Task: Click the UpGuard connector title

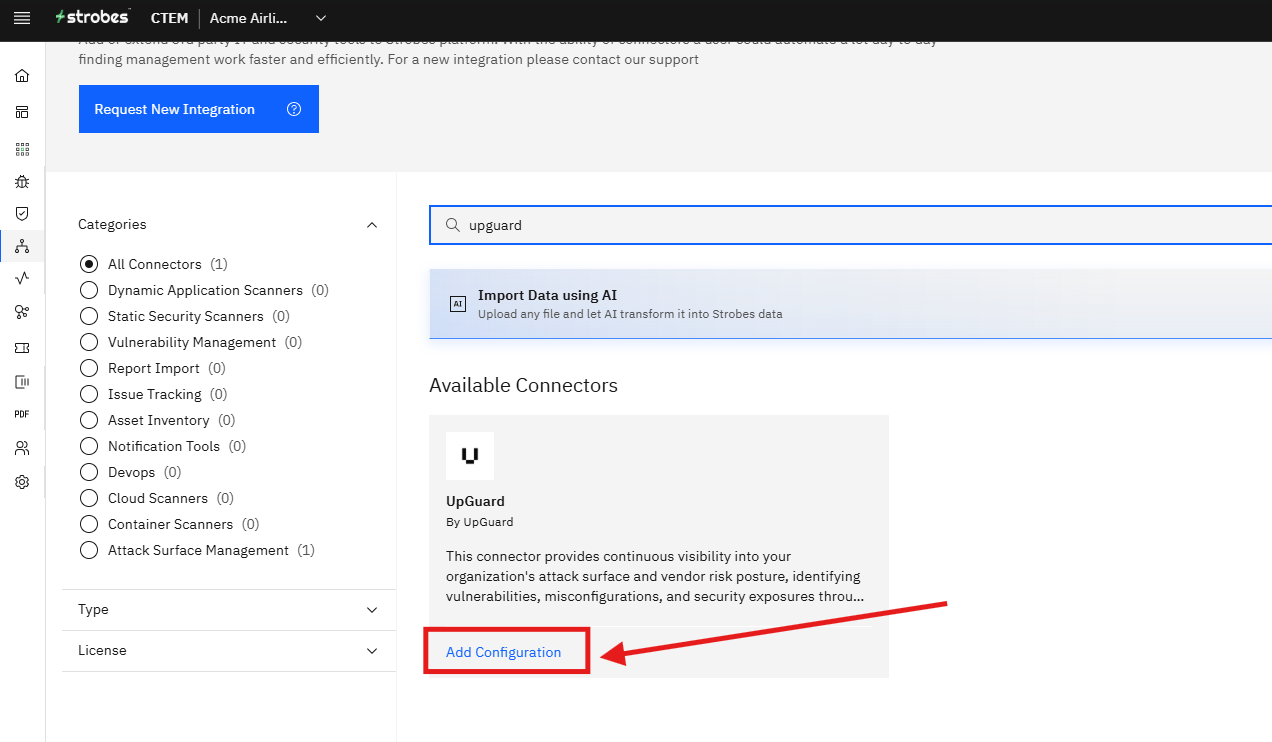Action: tap(475, 501)
